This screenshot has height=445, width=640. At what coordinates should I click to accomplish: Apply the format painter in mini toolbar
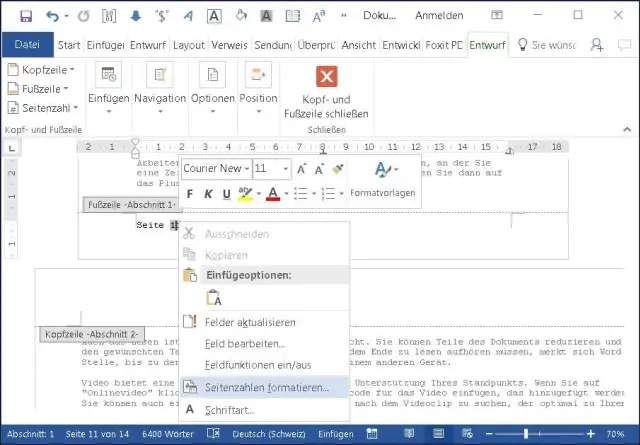[338, 169]
